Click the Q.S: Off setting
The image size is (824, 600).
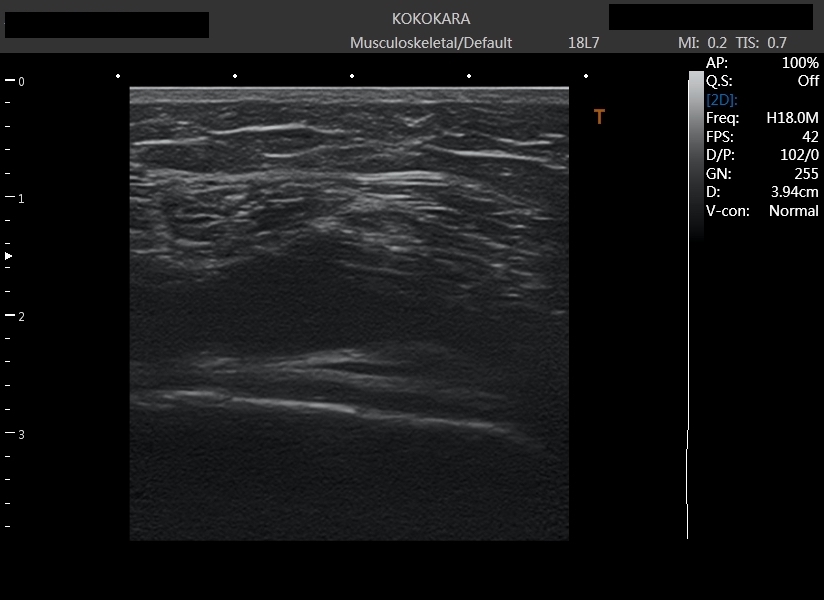point(762,81)
